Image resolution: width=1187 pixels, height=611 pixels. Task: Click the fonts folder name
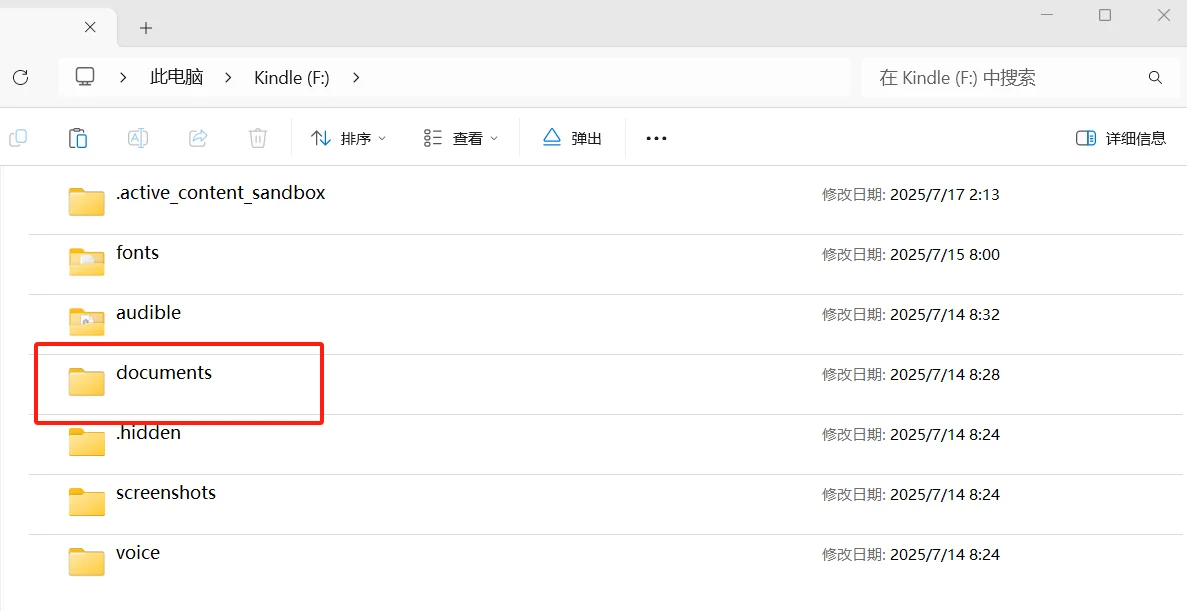(137, 253)
